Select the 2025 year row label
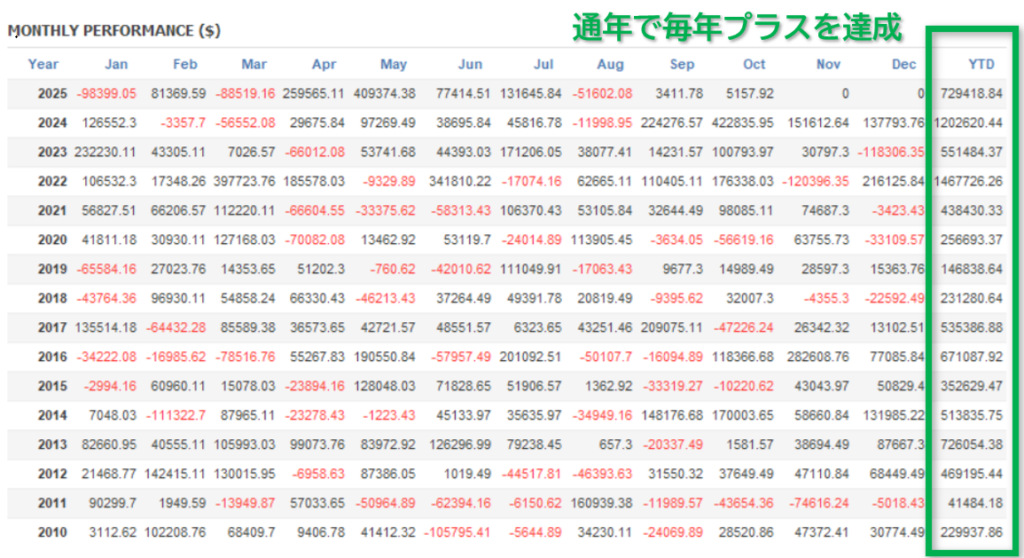Viewport: 1024px width, 558px height. click(x=52, y=93)
